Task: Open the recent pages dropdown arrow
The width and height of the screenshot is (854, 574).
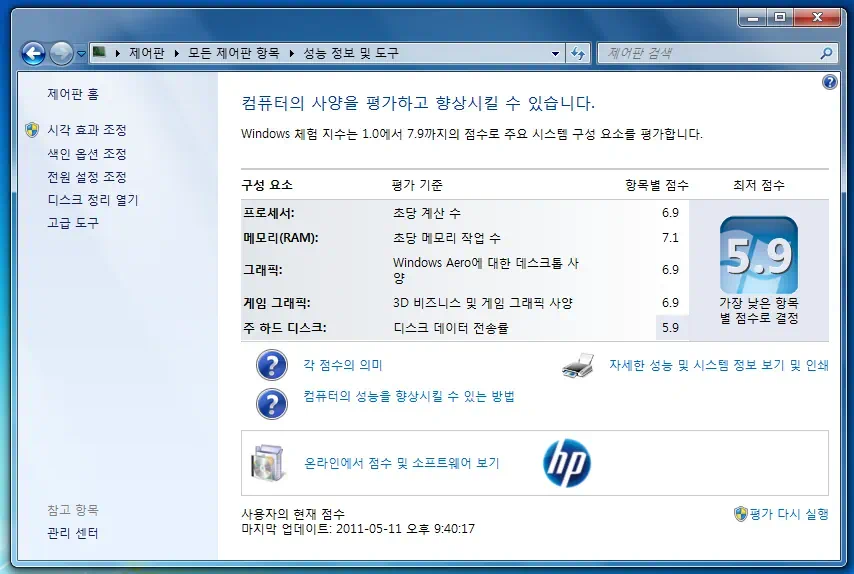Action: click(81, 54)
